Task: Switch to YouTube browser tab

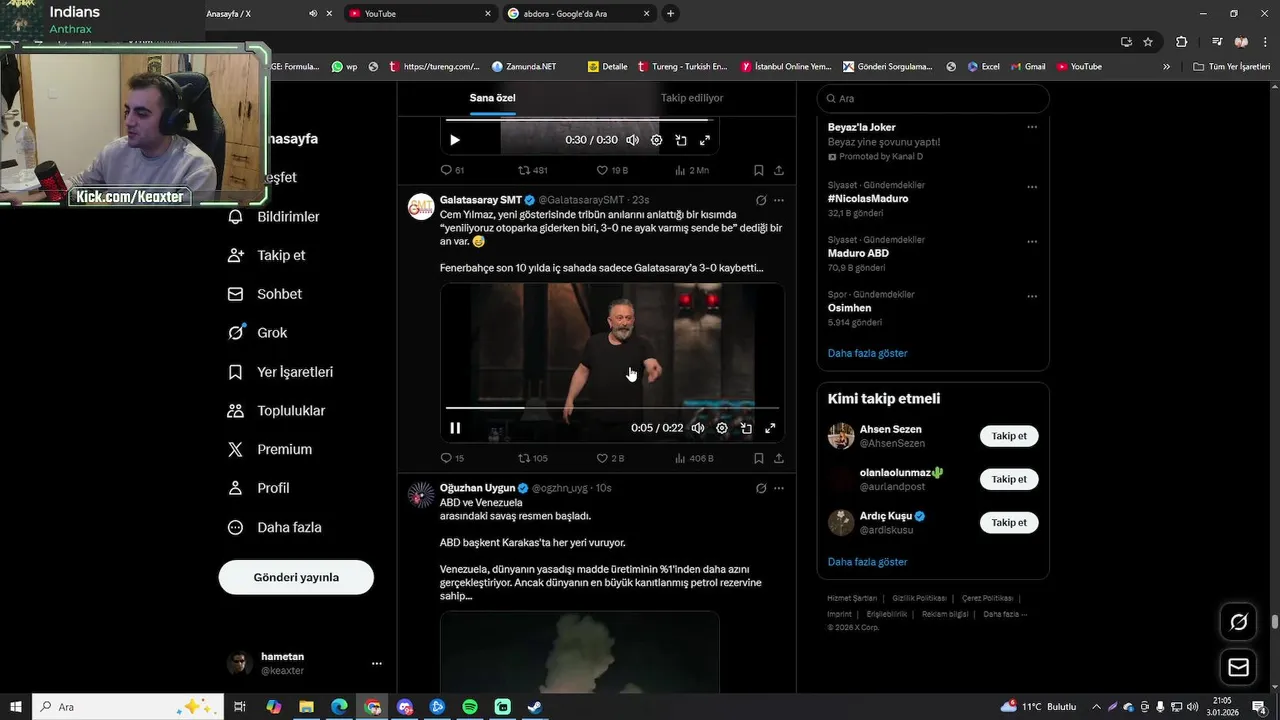Action: 420,13
